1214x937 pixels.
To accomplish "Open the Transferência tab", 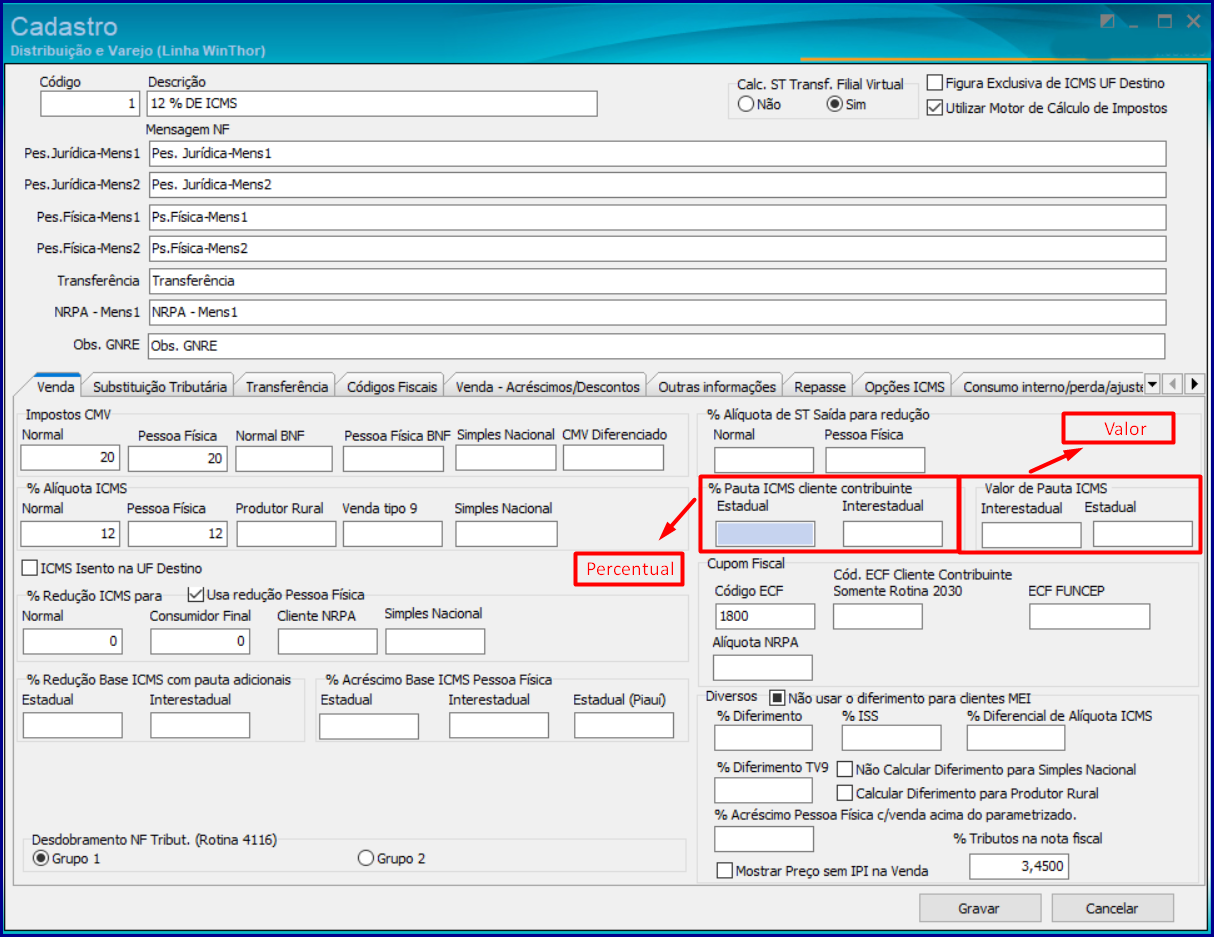I will tap(287, 386).
